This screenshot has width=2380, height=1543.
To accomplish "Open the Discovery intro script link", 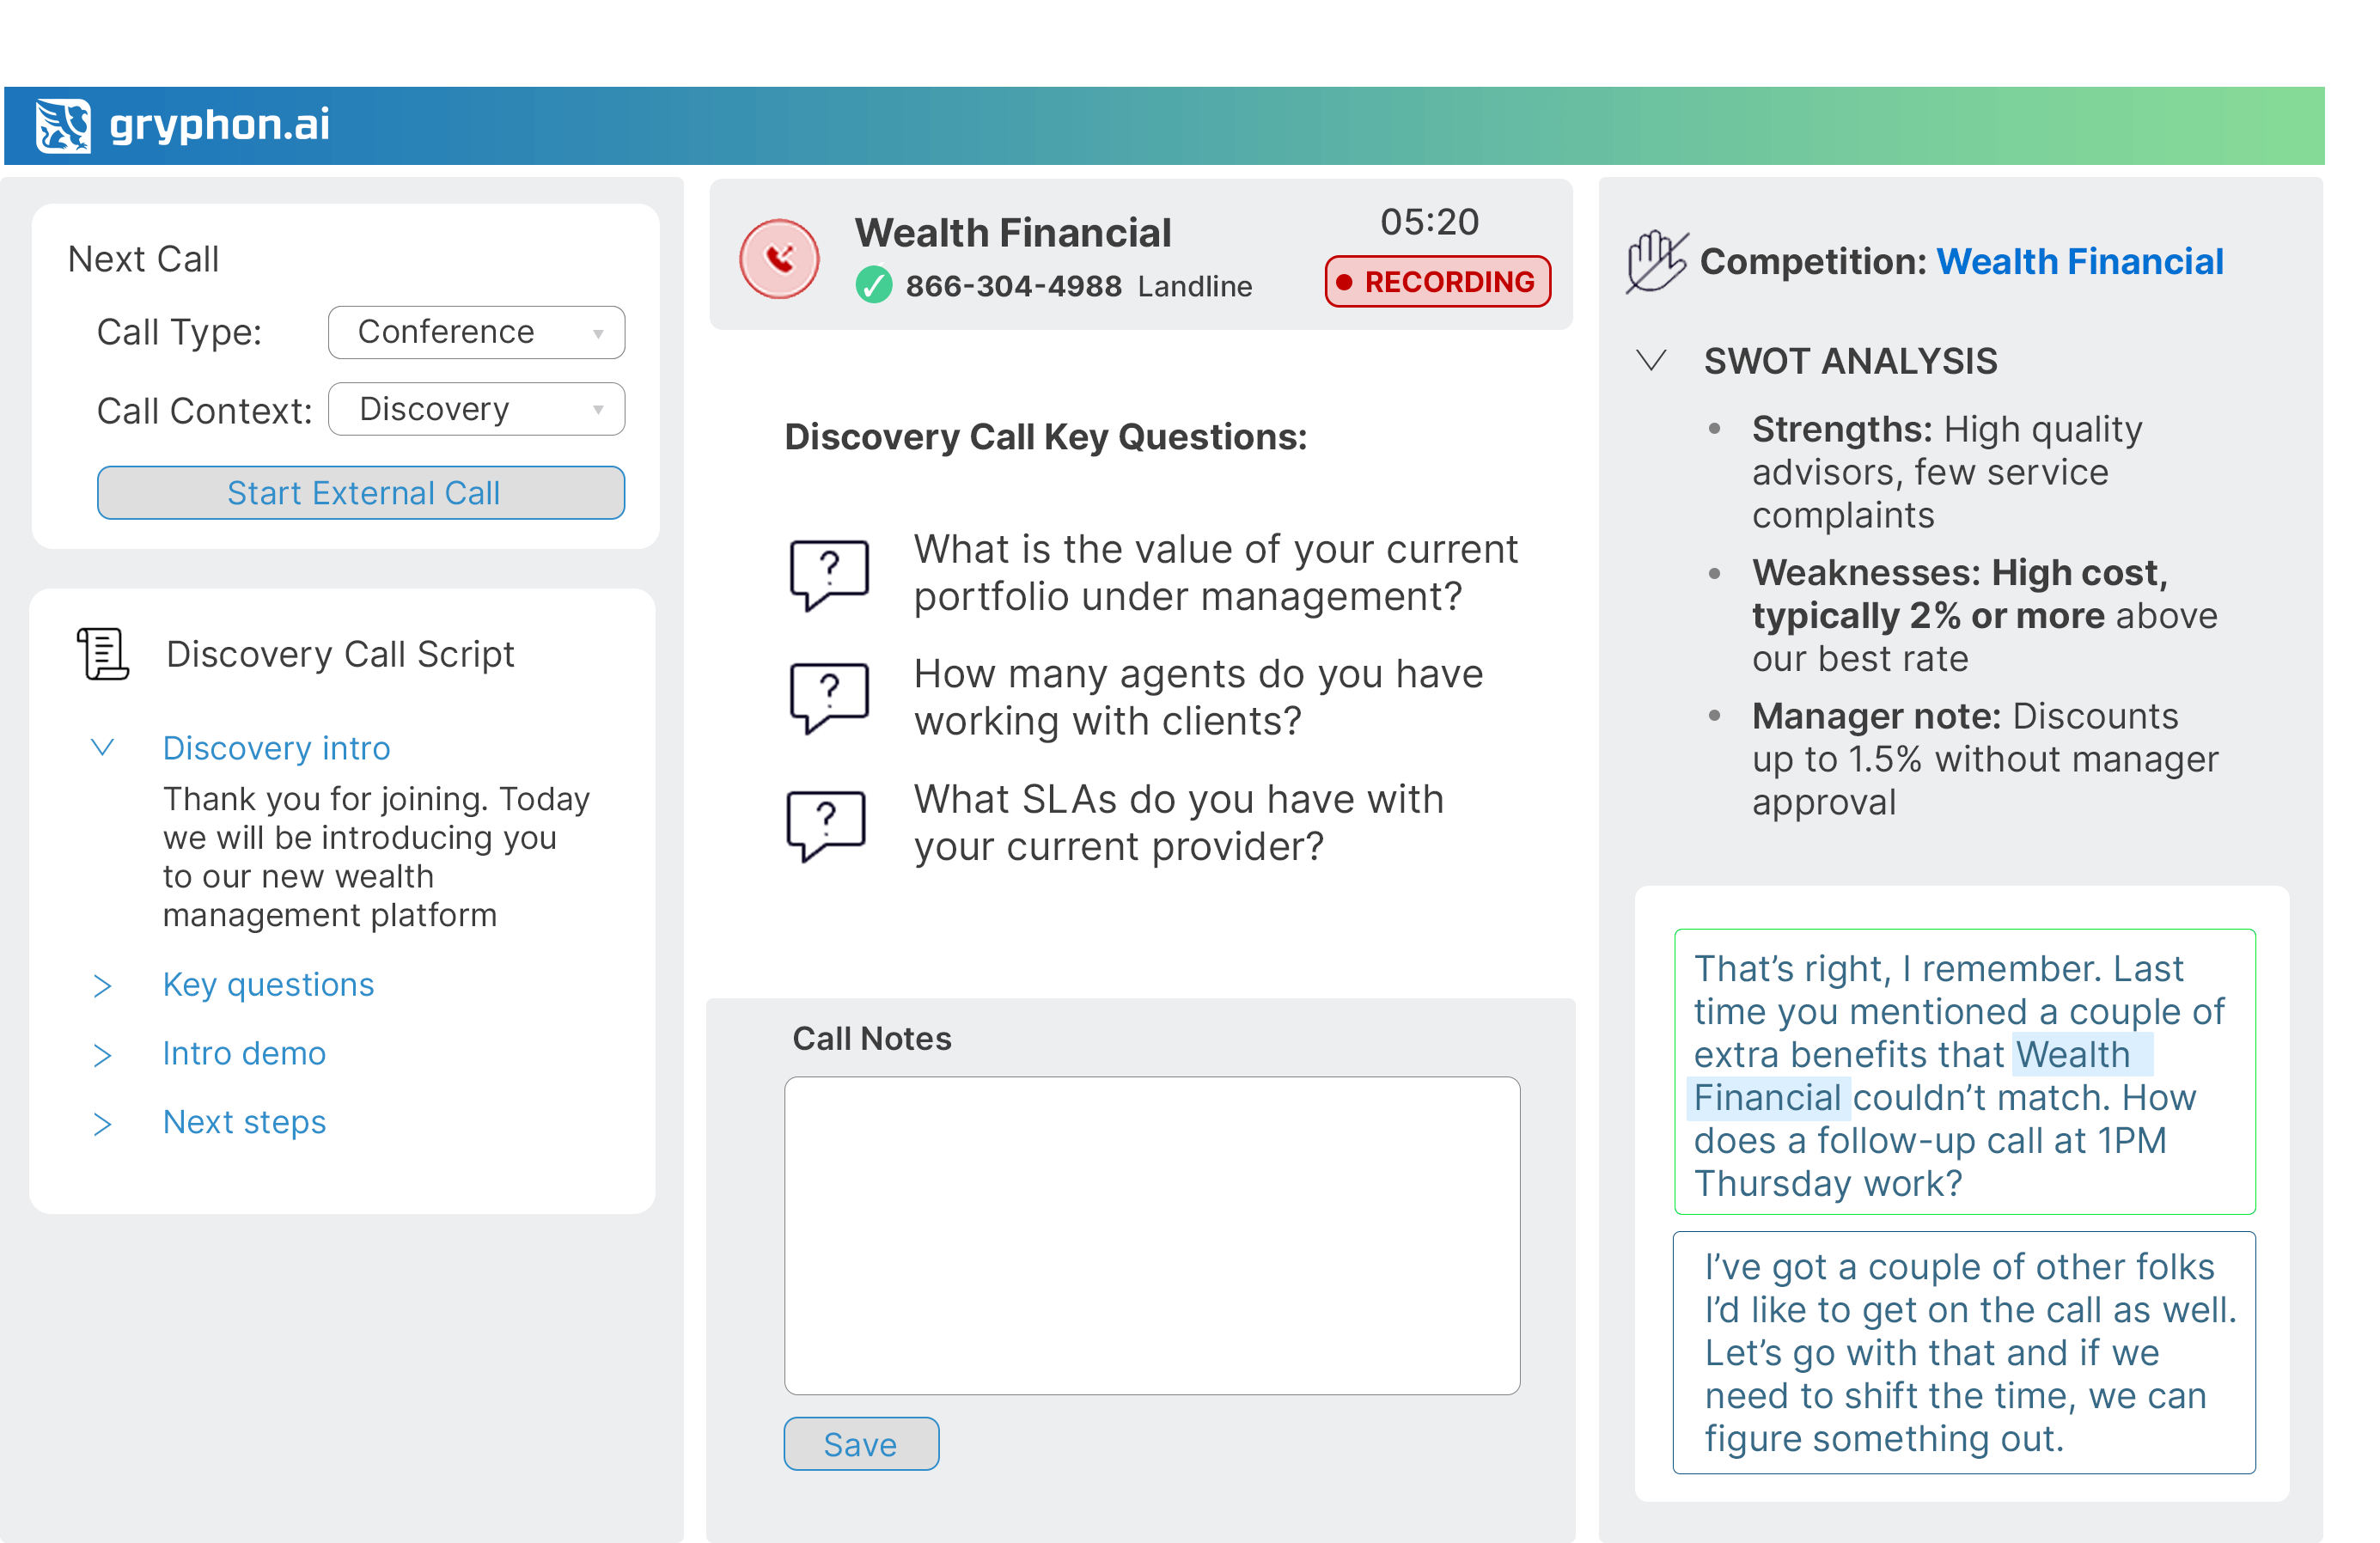I will (276, 748).
